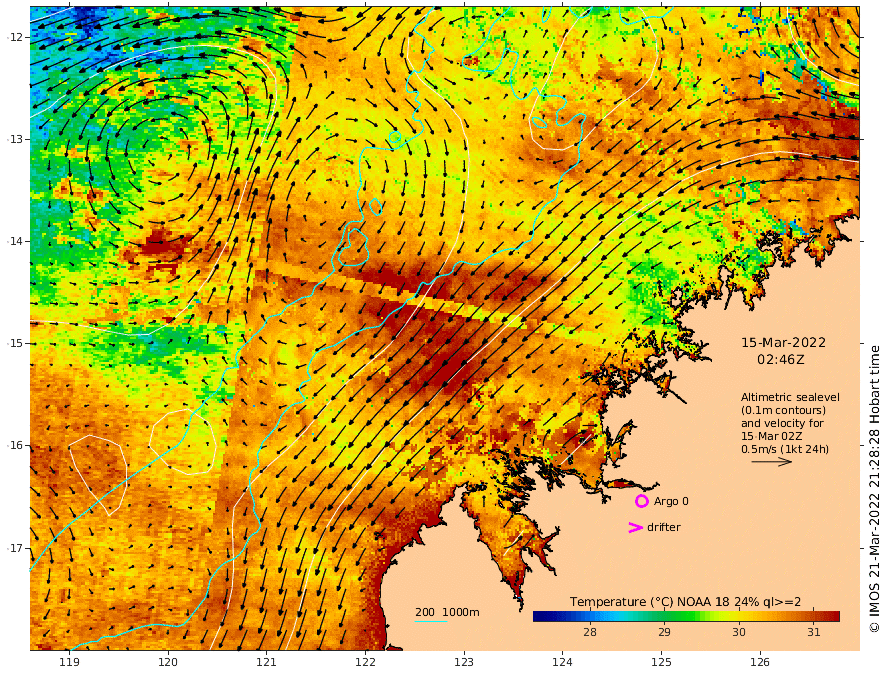Click the temperature color bar
880x680 pixels.
click(686, 616)
